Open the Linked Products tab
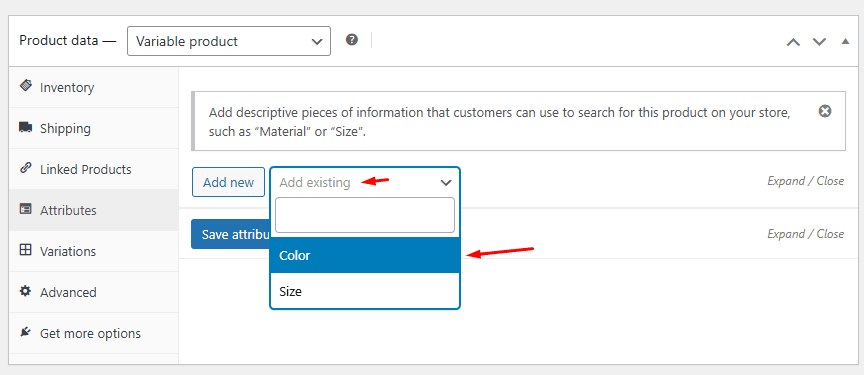864x375 pixels. pyautogui.click(x=94, y=169)
